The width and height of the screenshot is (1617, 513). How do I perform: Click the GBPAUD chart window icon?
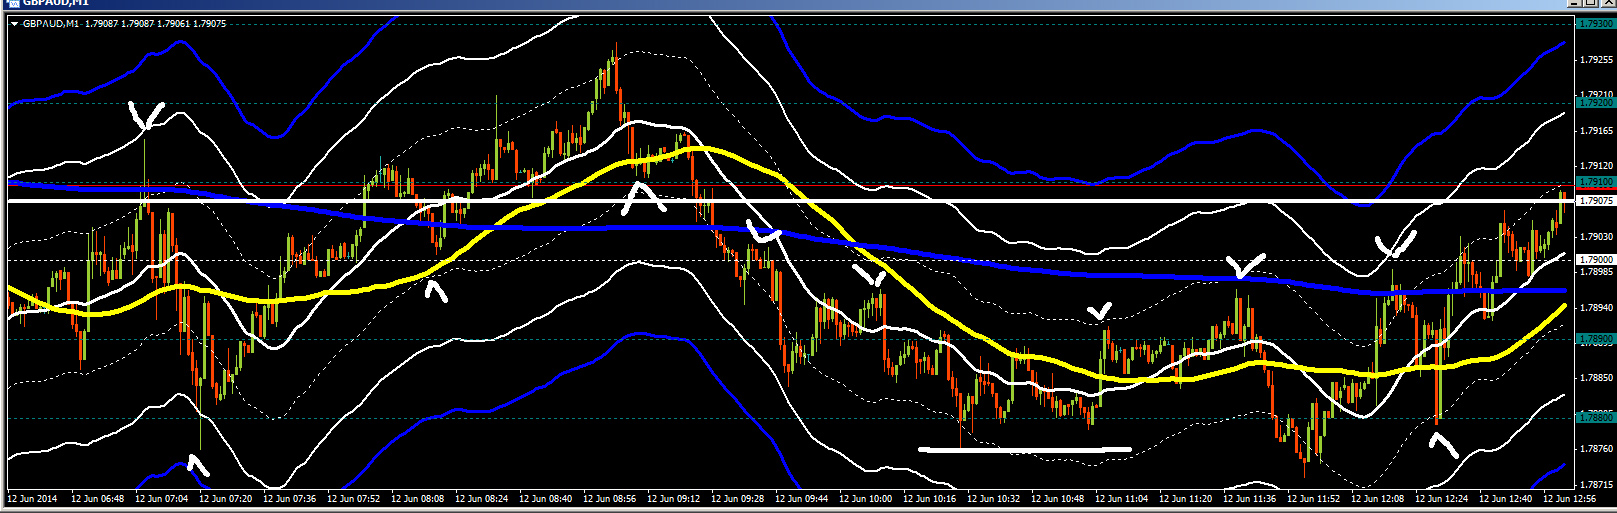[14, 3]
